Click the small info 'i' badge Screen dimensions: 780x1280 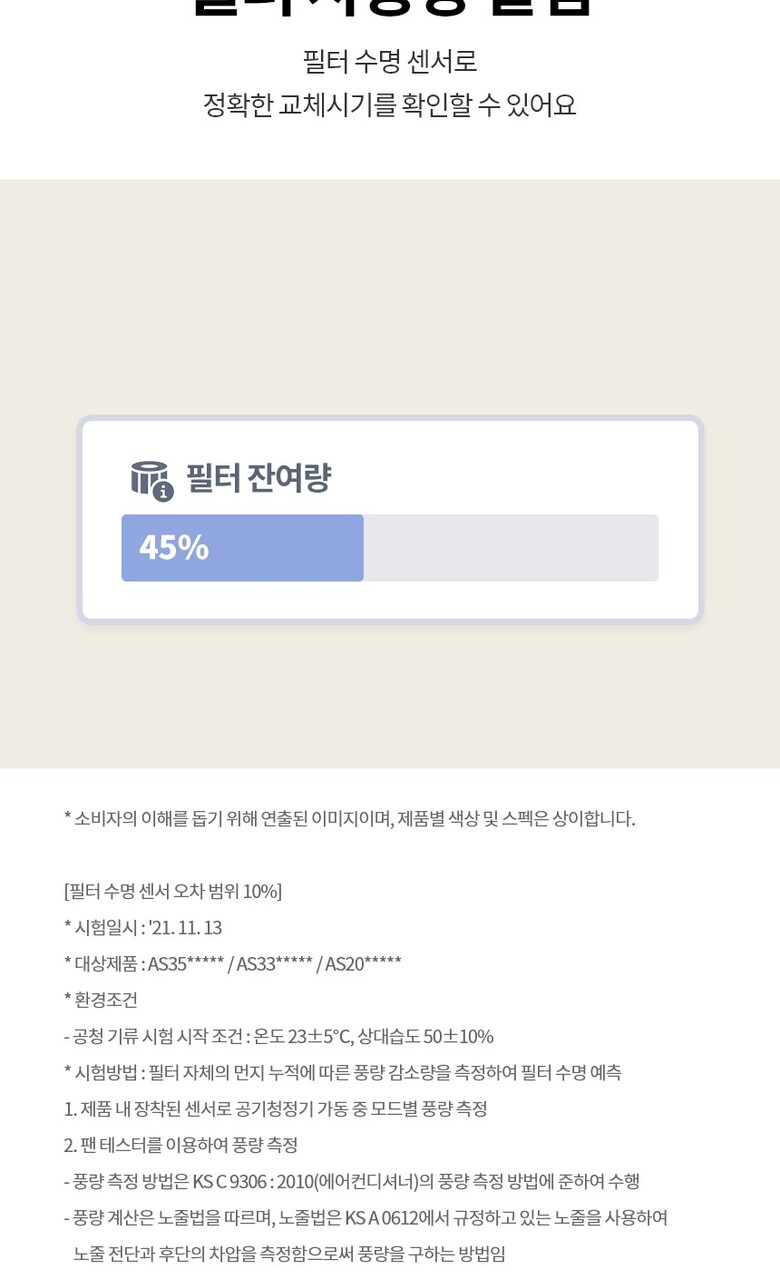pos(163,491)
